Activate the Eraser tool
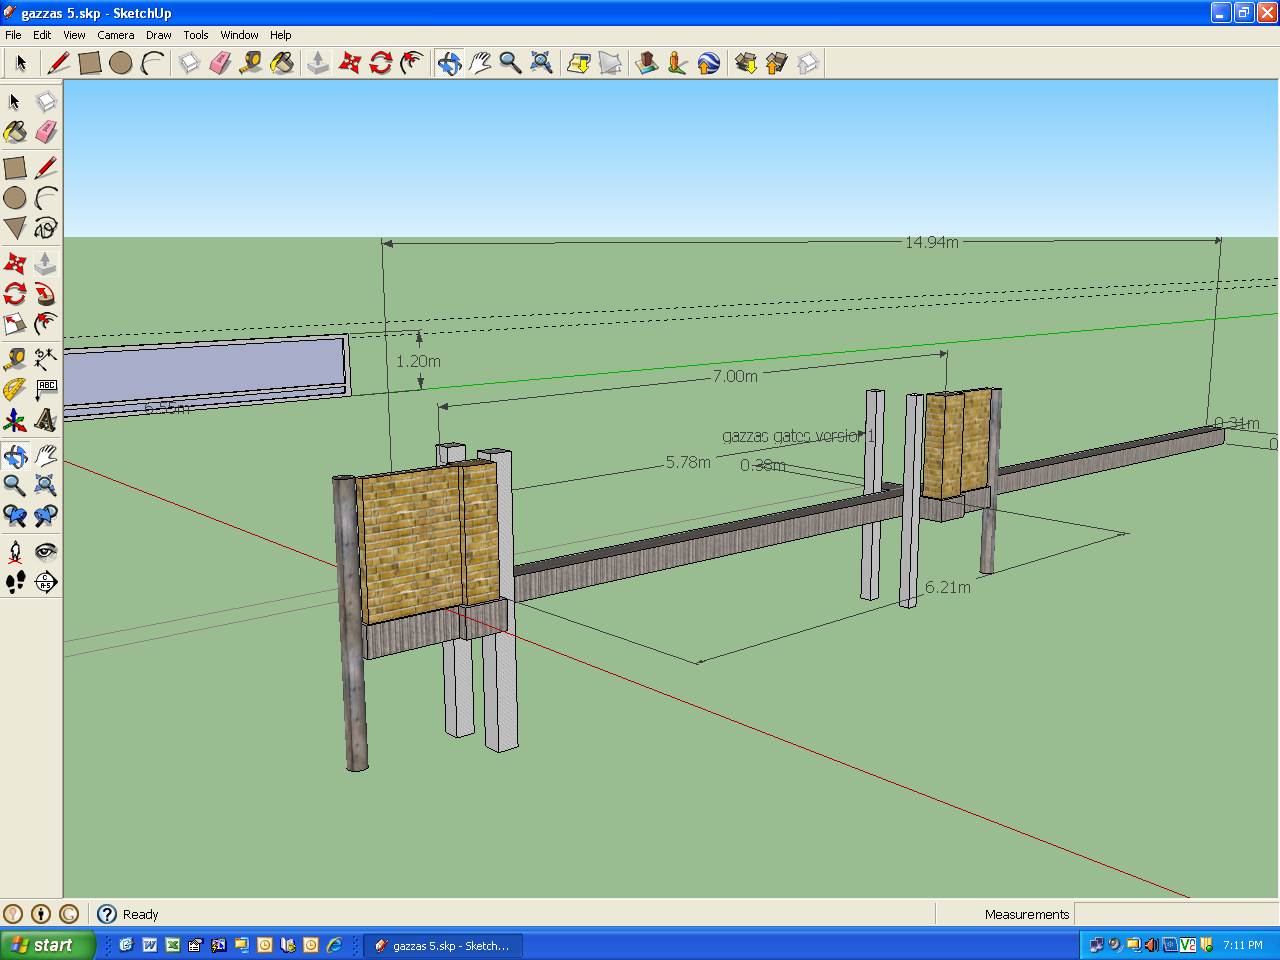 46,131
